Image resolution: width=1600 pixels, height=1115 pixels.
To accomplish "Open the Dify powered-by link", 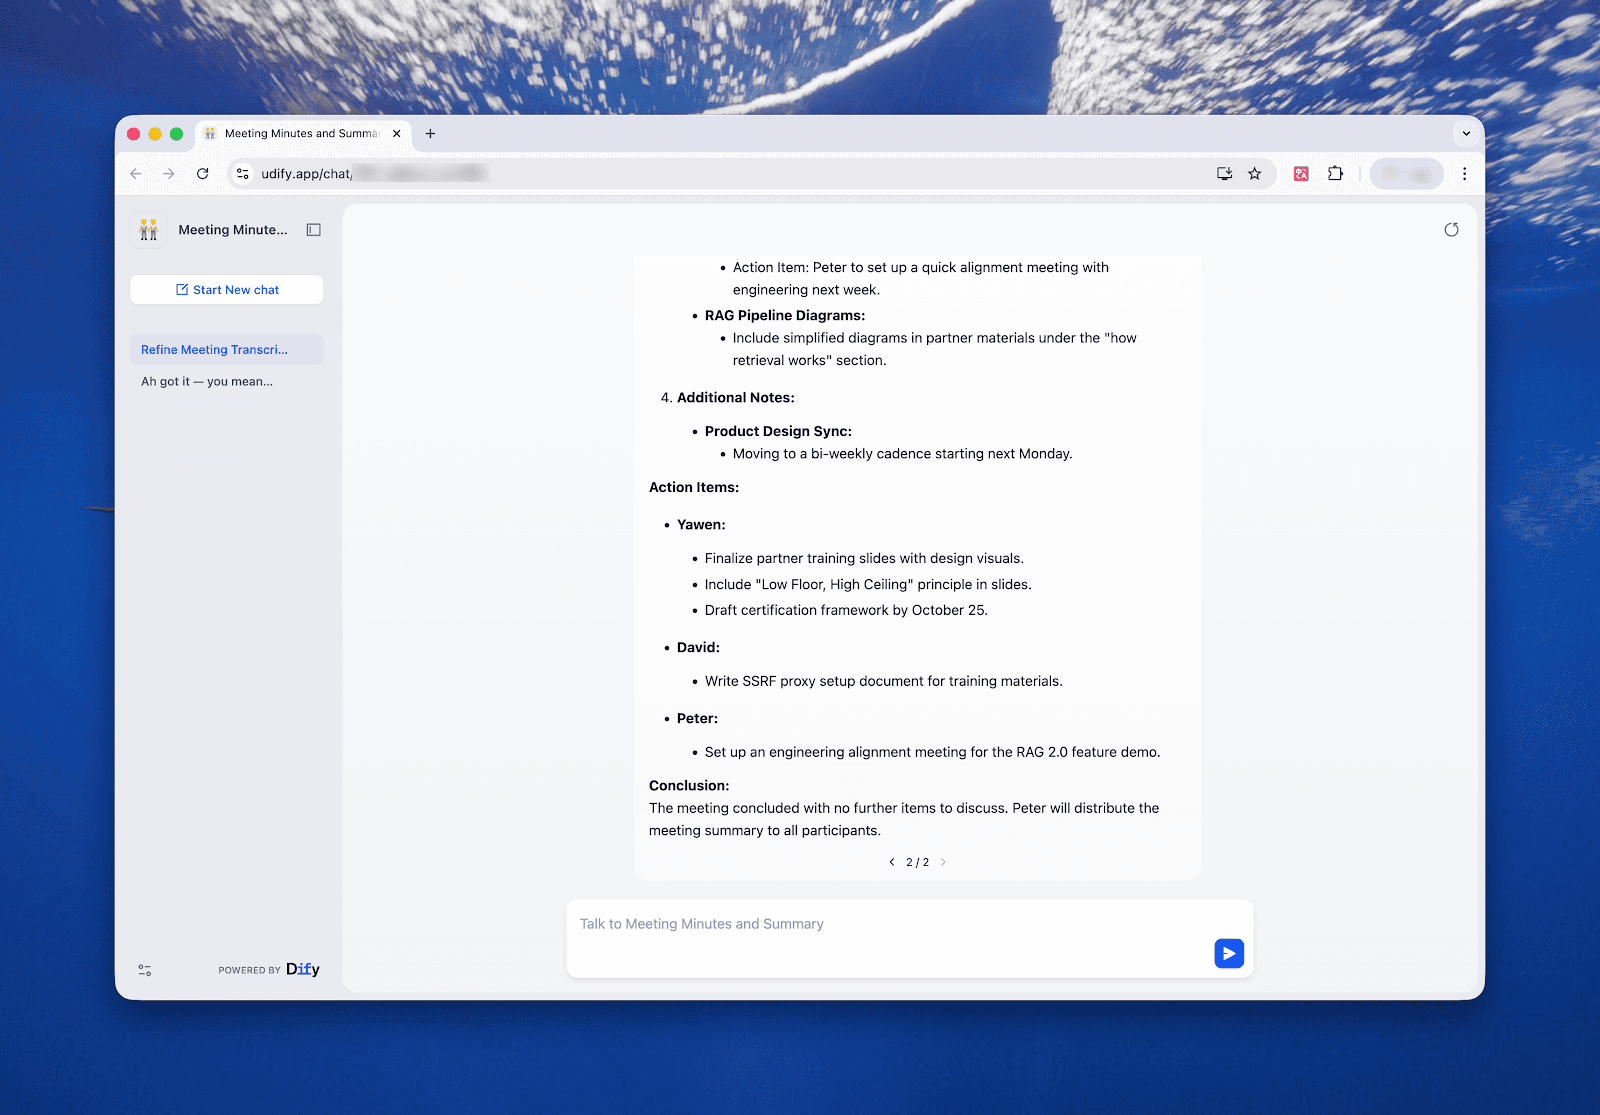I will (302, 969).
